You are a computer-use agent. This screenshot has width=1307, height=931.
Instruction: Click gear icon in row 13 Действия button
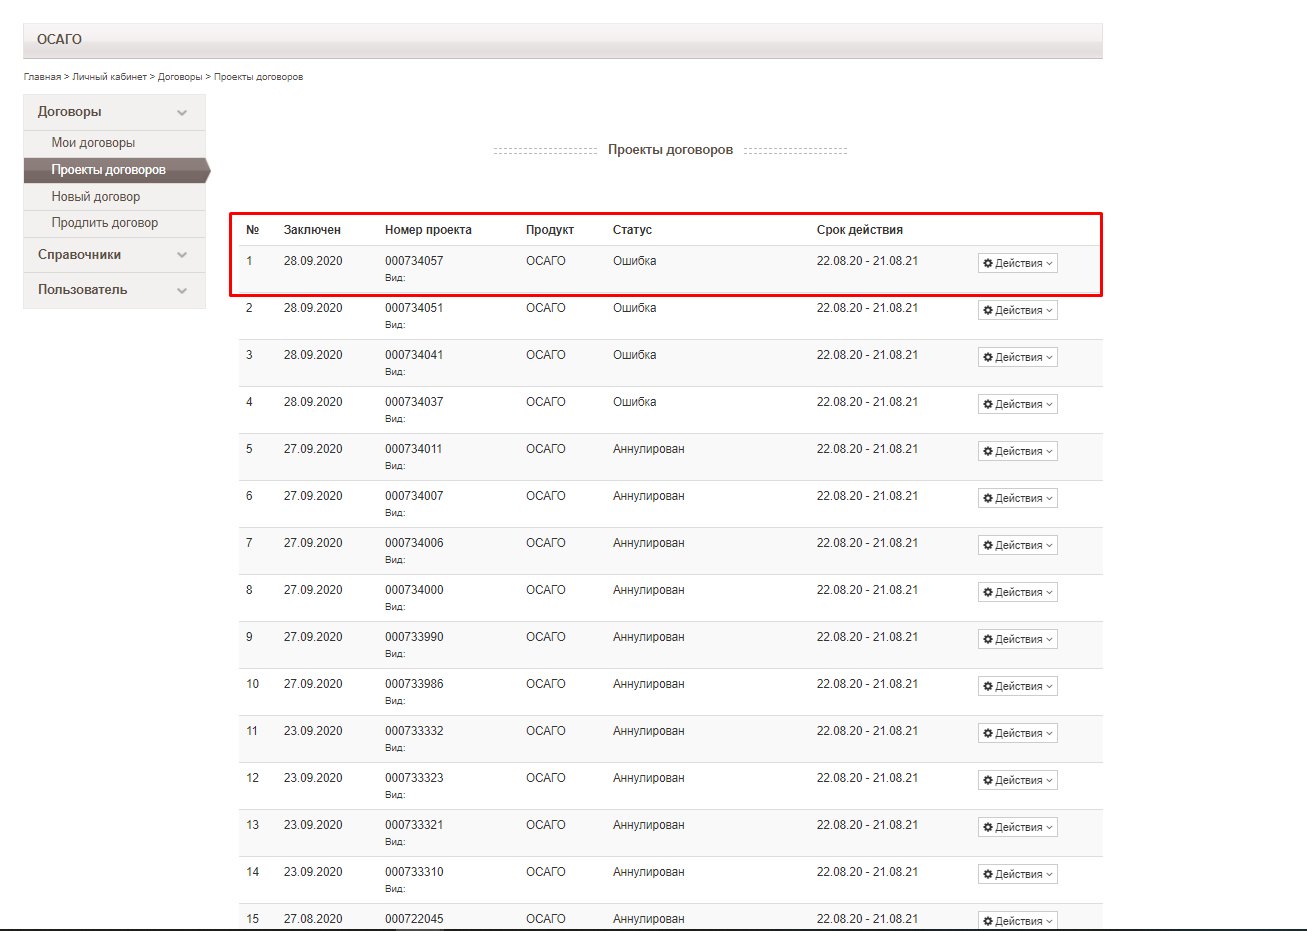pyautogui.click(x=988, y=827)
